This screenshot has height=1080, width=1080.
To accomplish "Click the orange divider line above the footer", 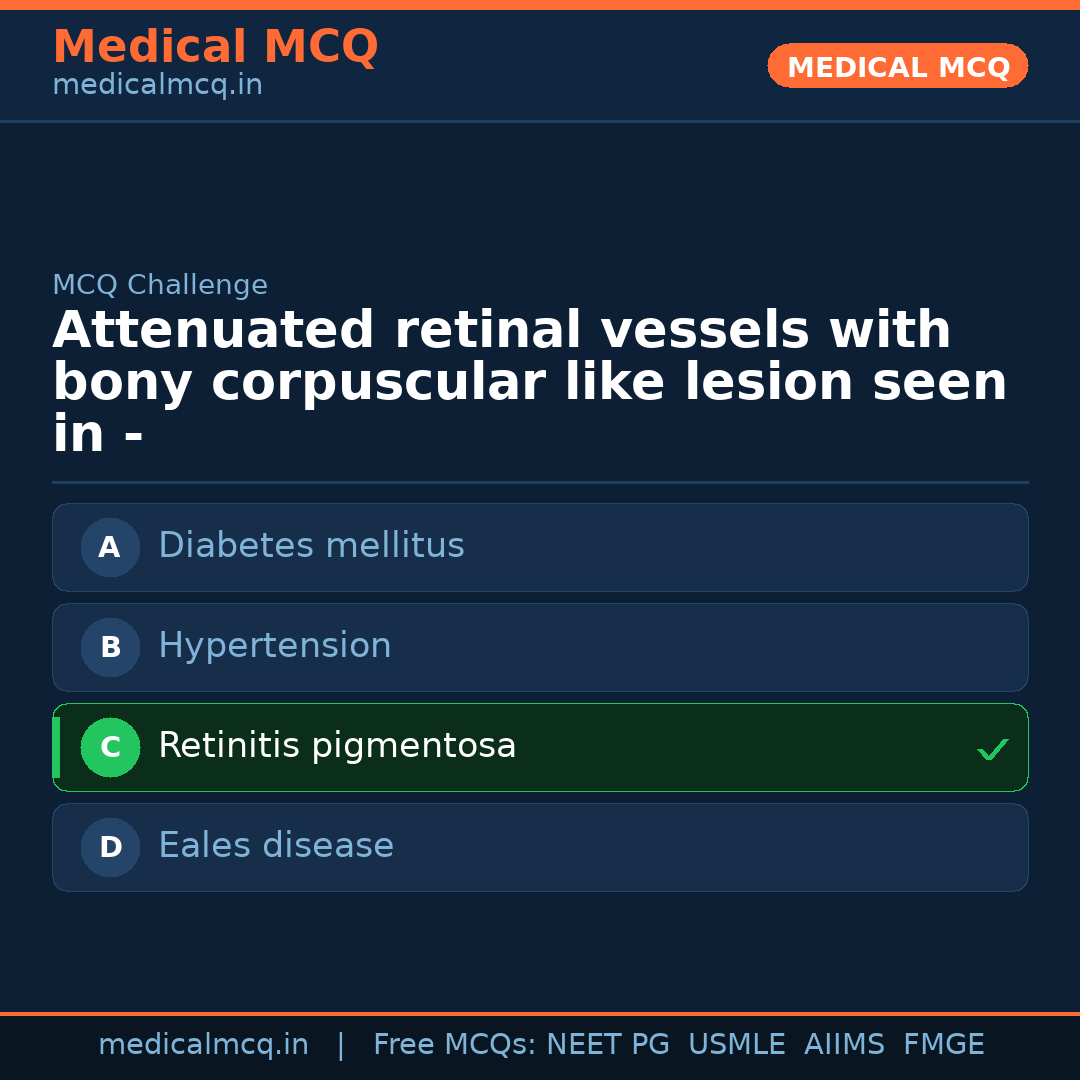I will [540, 1013].
